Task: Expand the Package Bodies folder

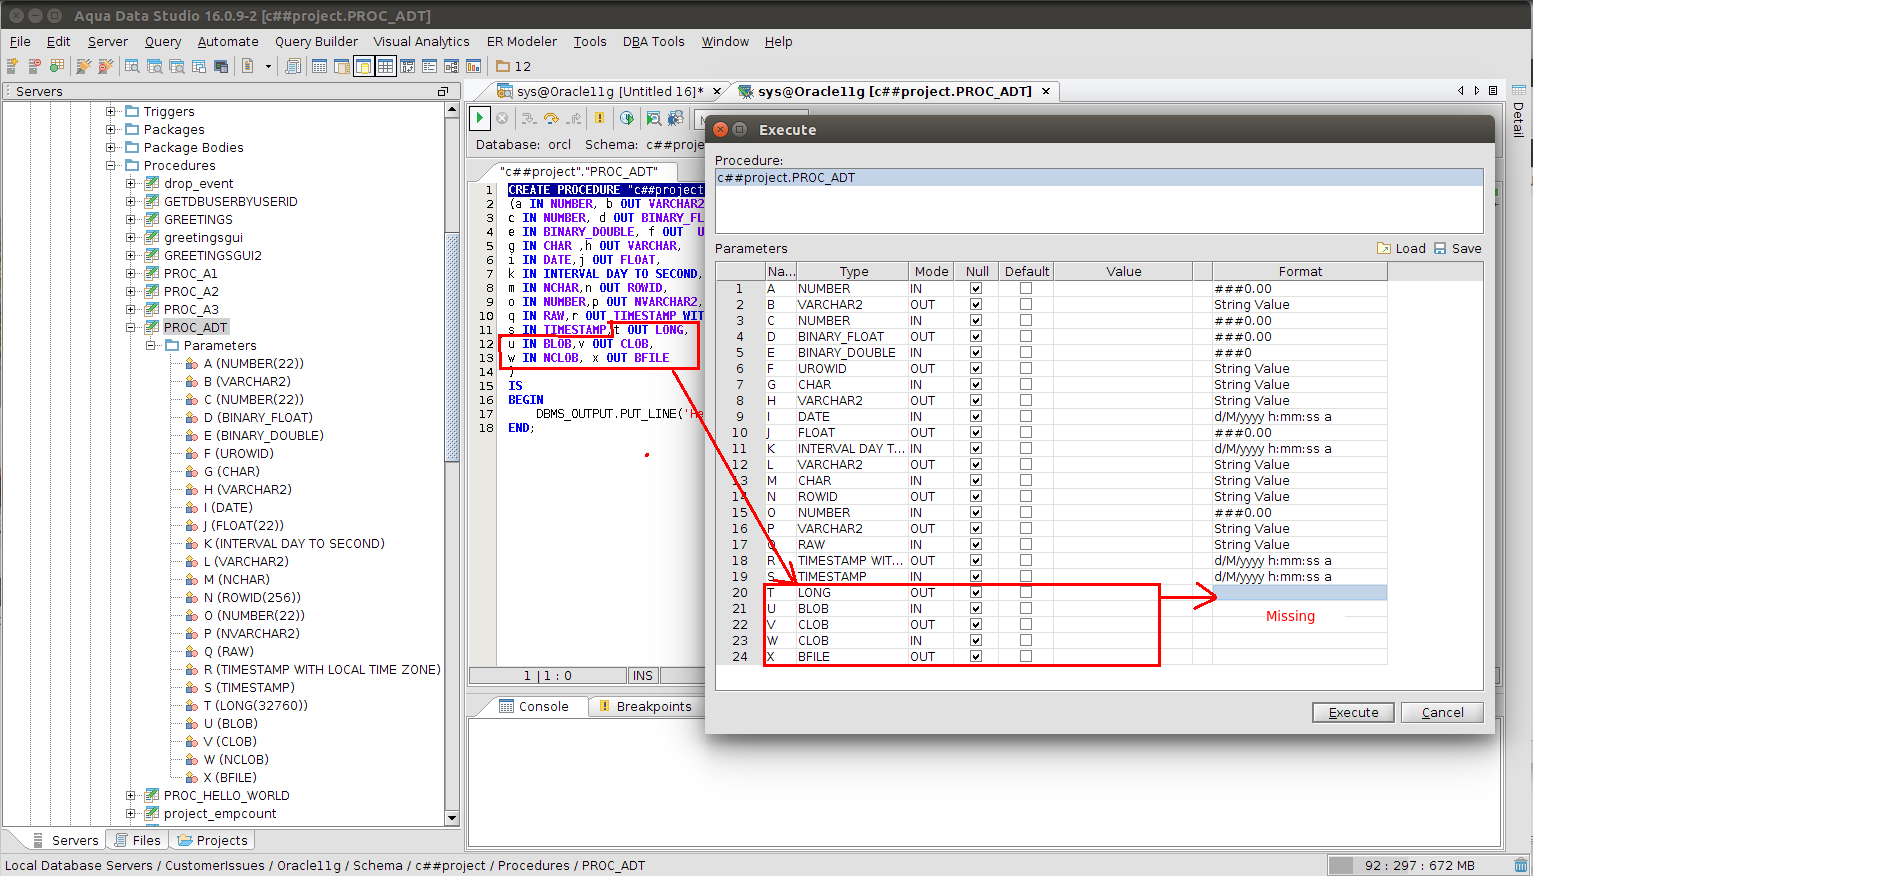Action: click(x=110, y=148)
